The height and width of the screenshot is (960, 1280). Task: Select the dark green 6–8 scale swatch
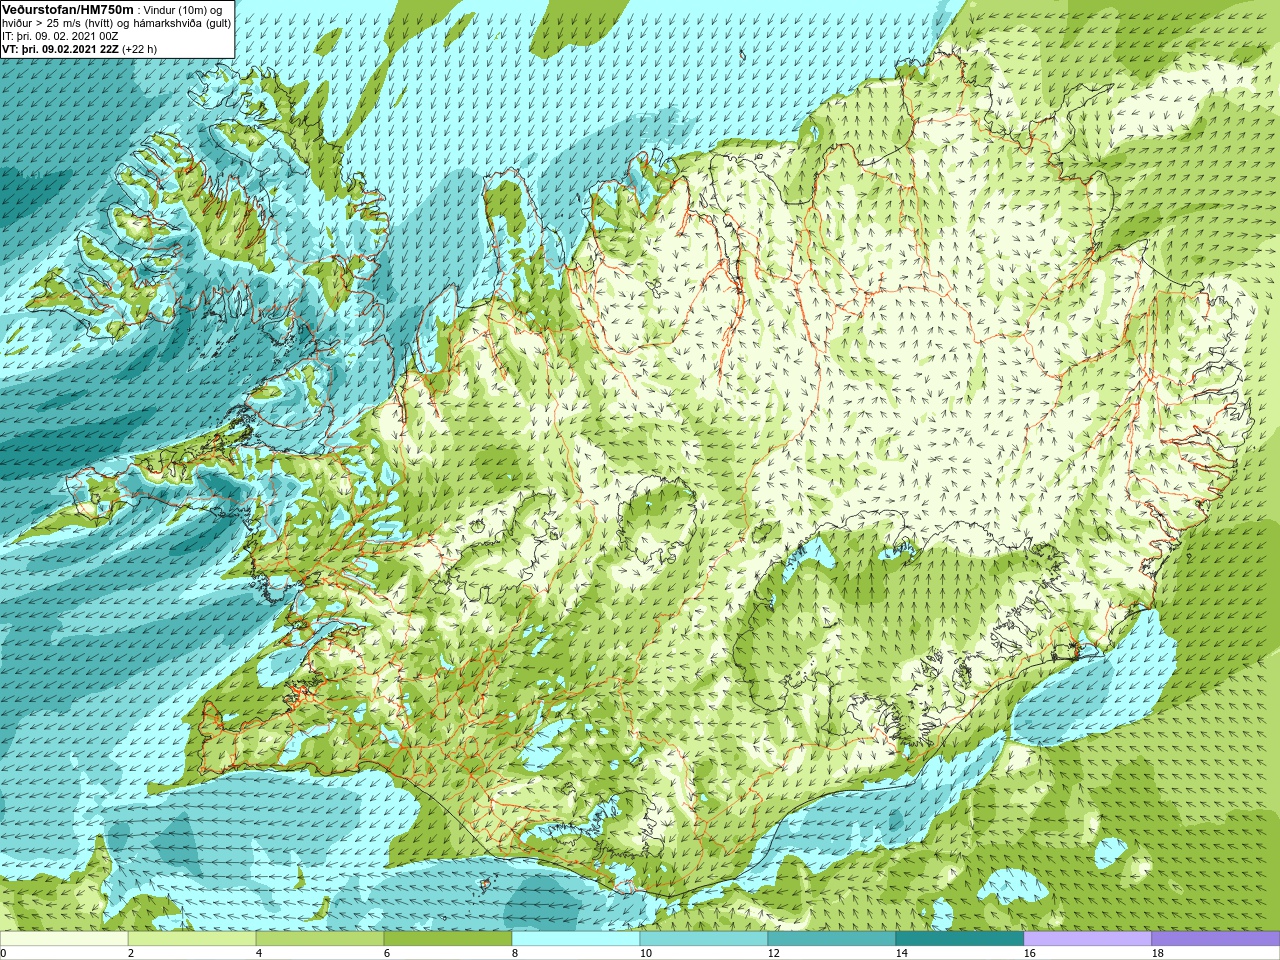[448, 939]
